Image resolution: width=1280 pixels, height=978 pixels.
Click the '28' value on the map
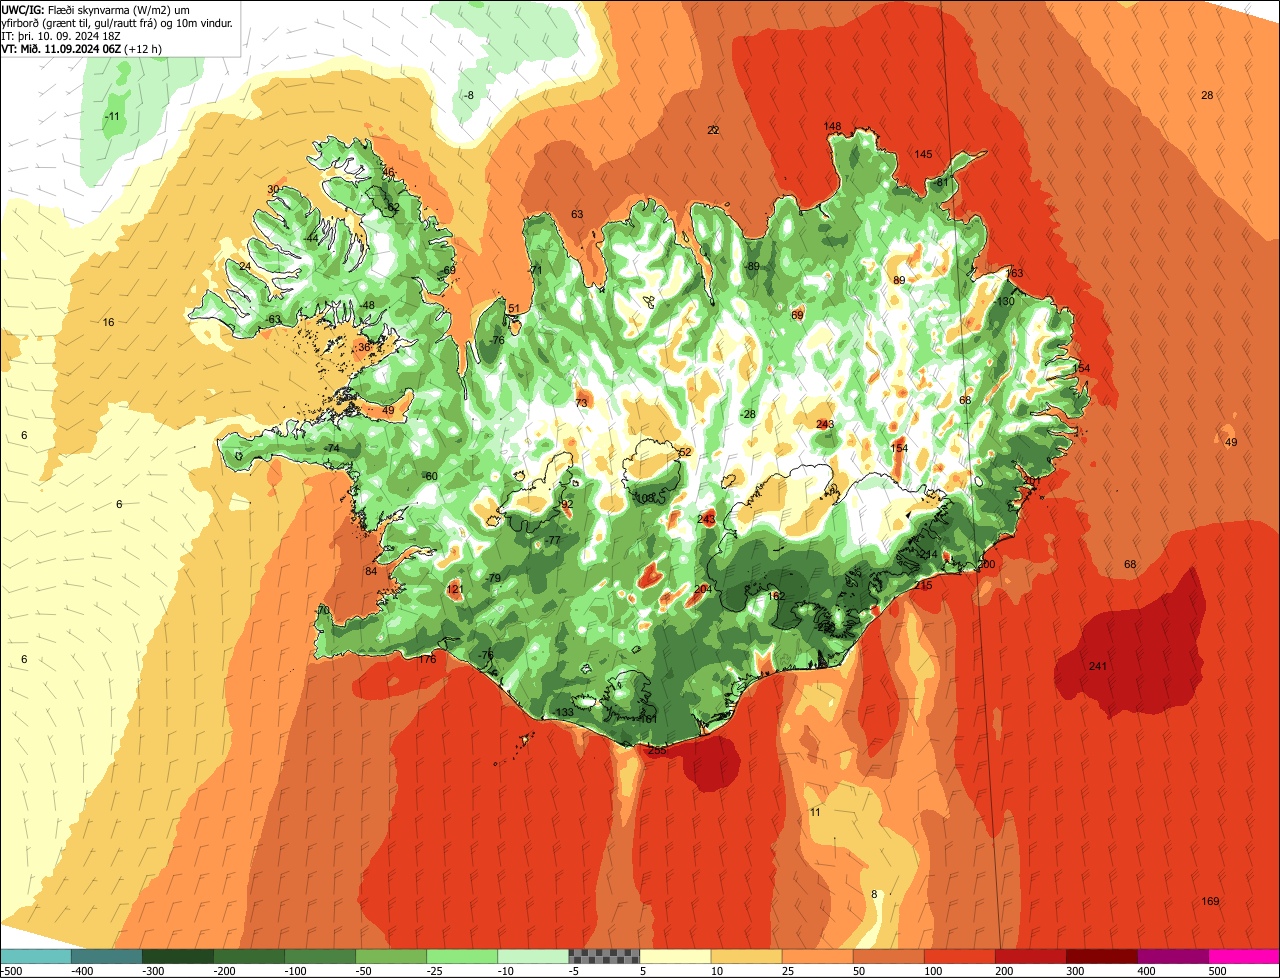[1207, 95]
